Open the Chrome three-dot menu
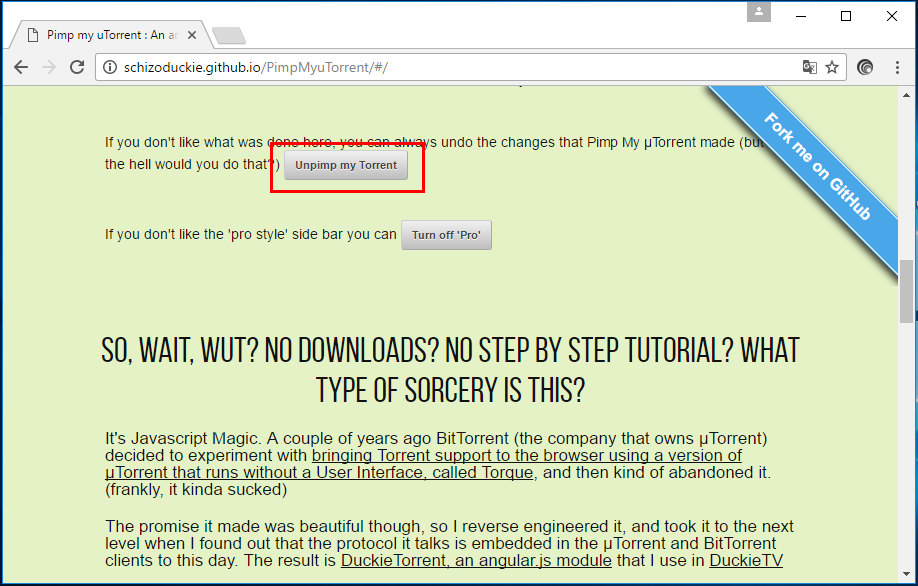The width and height of the screenshot is (918, 586). point(897,67)
